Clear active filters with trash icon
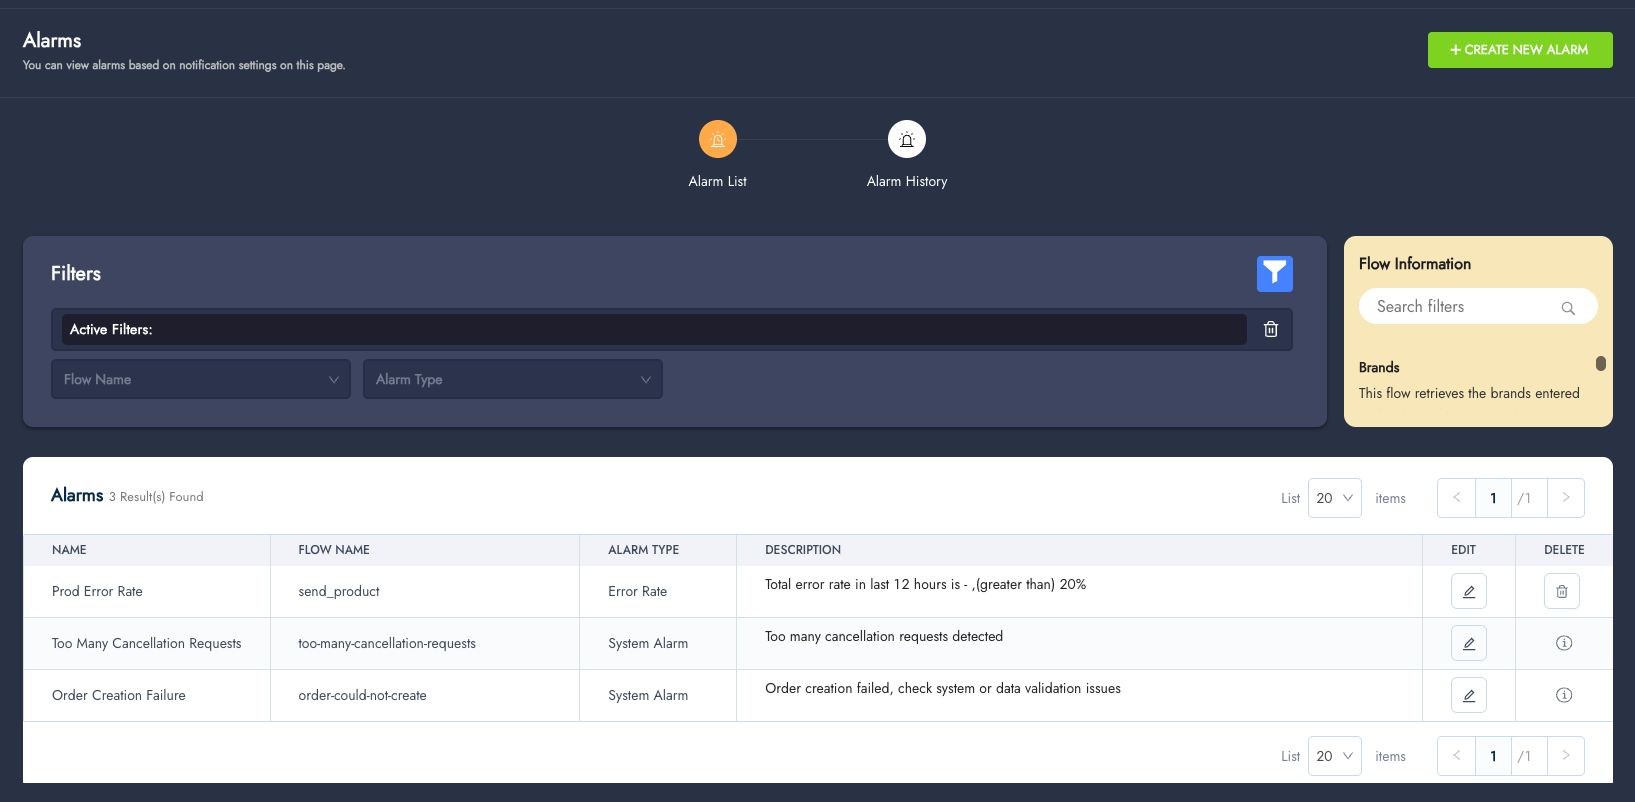The width and height of the screenshot is (1635, 802). tap(1270, 329)
